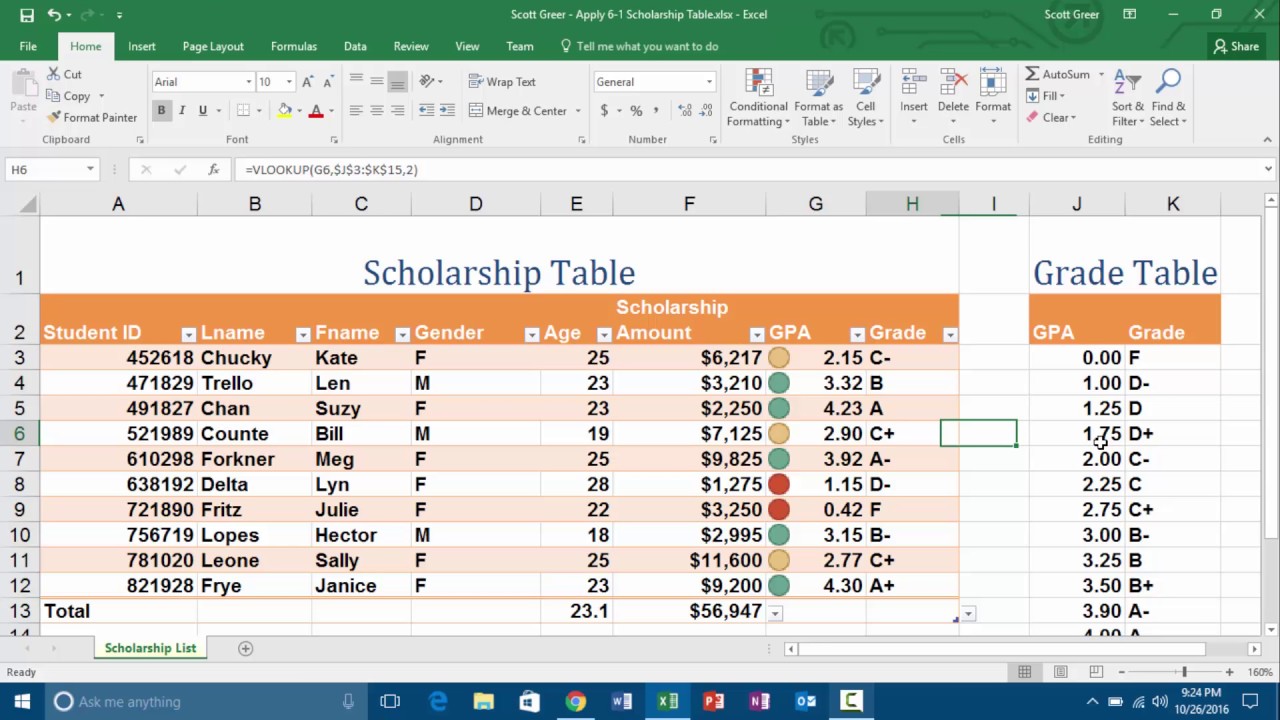Apply comma style number format
Screen dimensions: 1280x720
[656, 111]
